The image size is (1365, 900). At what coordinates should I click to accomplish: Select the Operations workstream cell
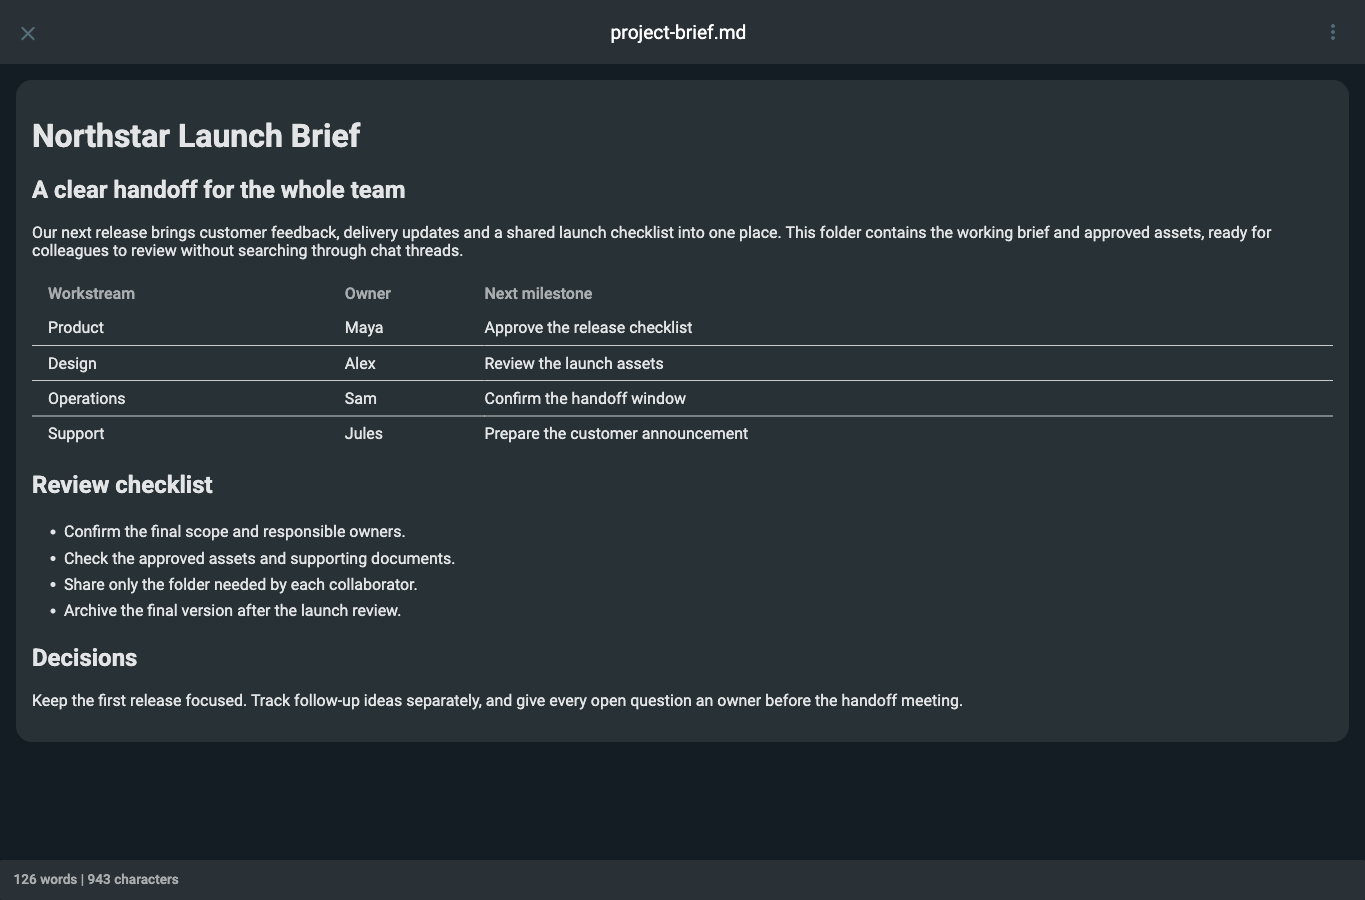coord(87,399)
